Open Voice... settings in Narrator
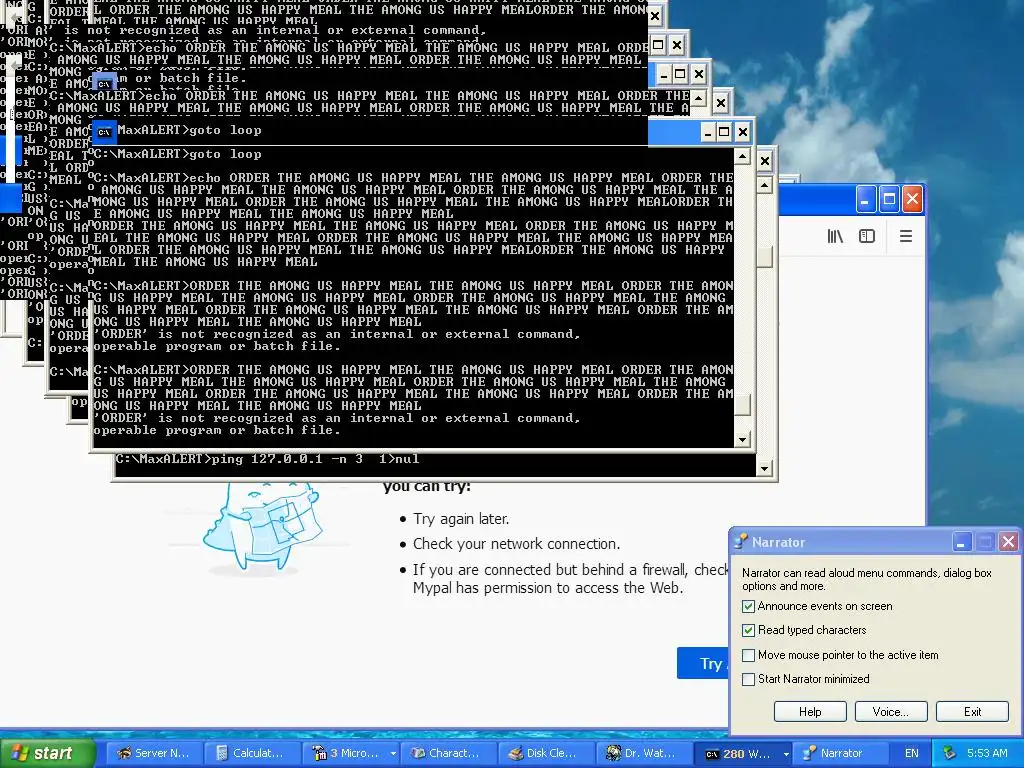This screenshot has height=768, width=1024. click(x=891, y=711)
